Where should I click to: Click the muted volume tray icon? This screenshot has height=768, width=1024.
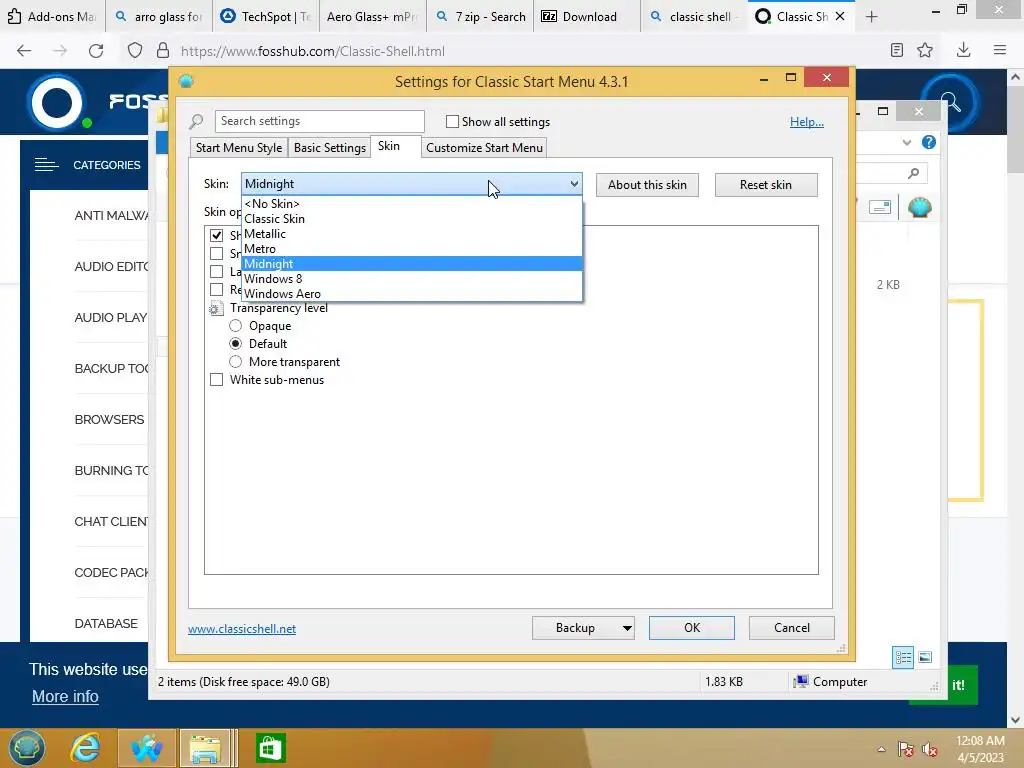click(x=930, y=749)
